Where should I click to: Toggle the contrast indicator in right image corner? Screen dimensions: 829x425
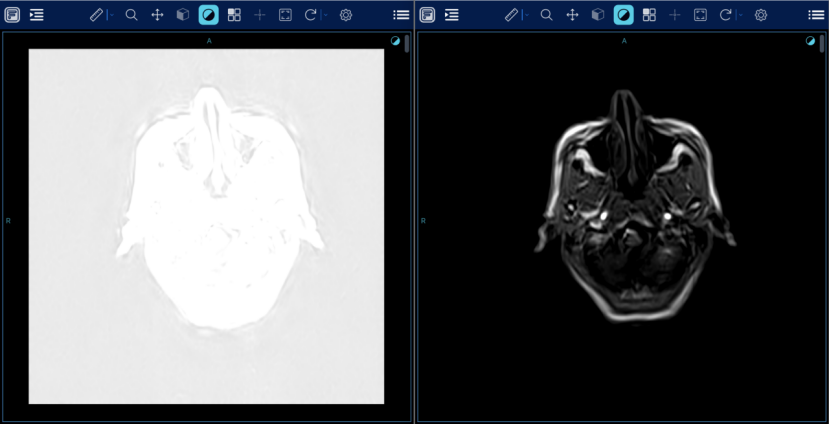(810, 41)
